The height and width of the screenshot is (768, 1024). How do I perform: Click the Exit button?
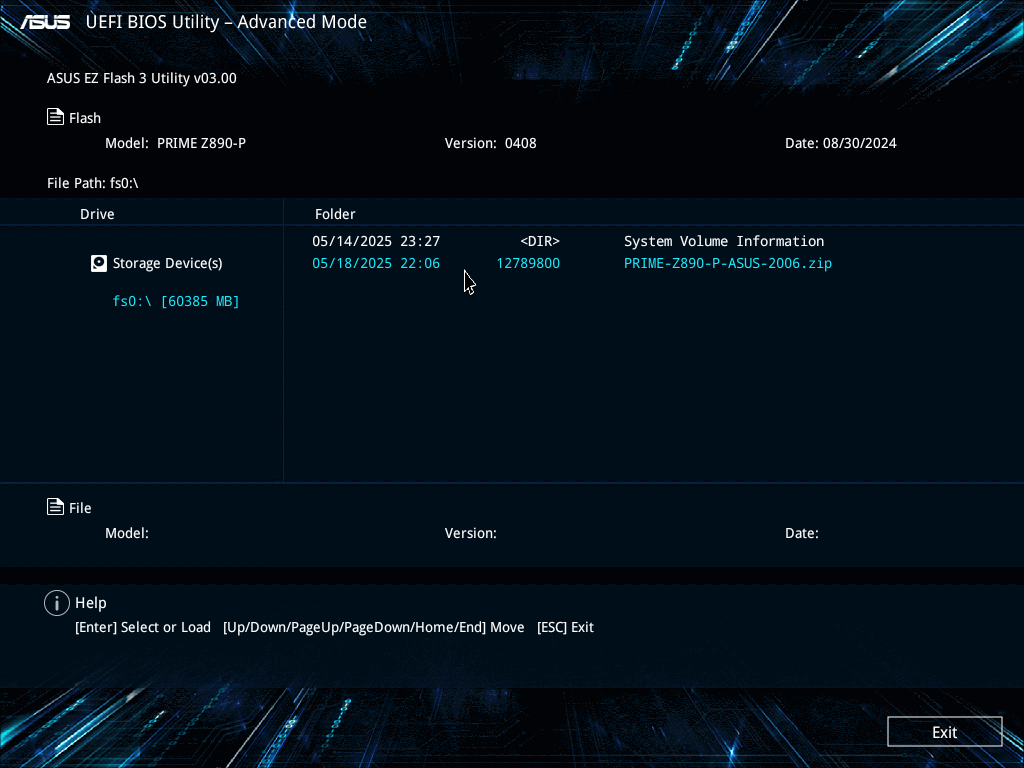(944, 731)
